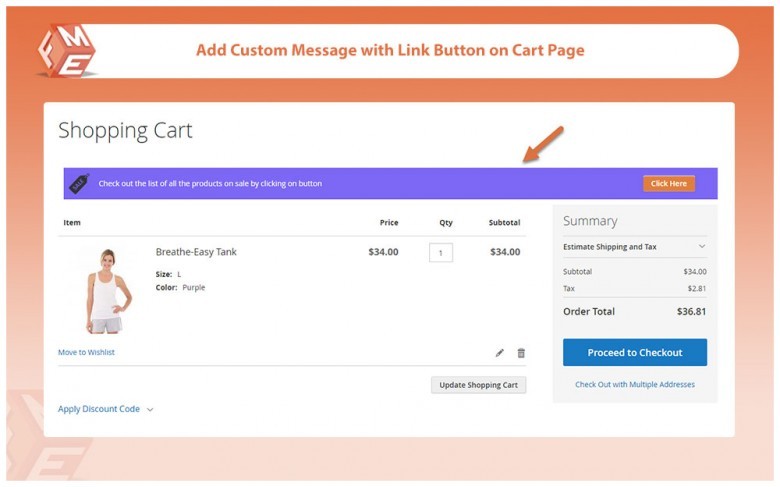This screenshot has width=780, height=487.
Task: Click the orange arrow pointing at the banner
Action: click(x=543, y=145)
